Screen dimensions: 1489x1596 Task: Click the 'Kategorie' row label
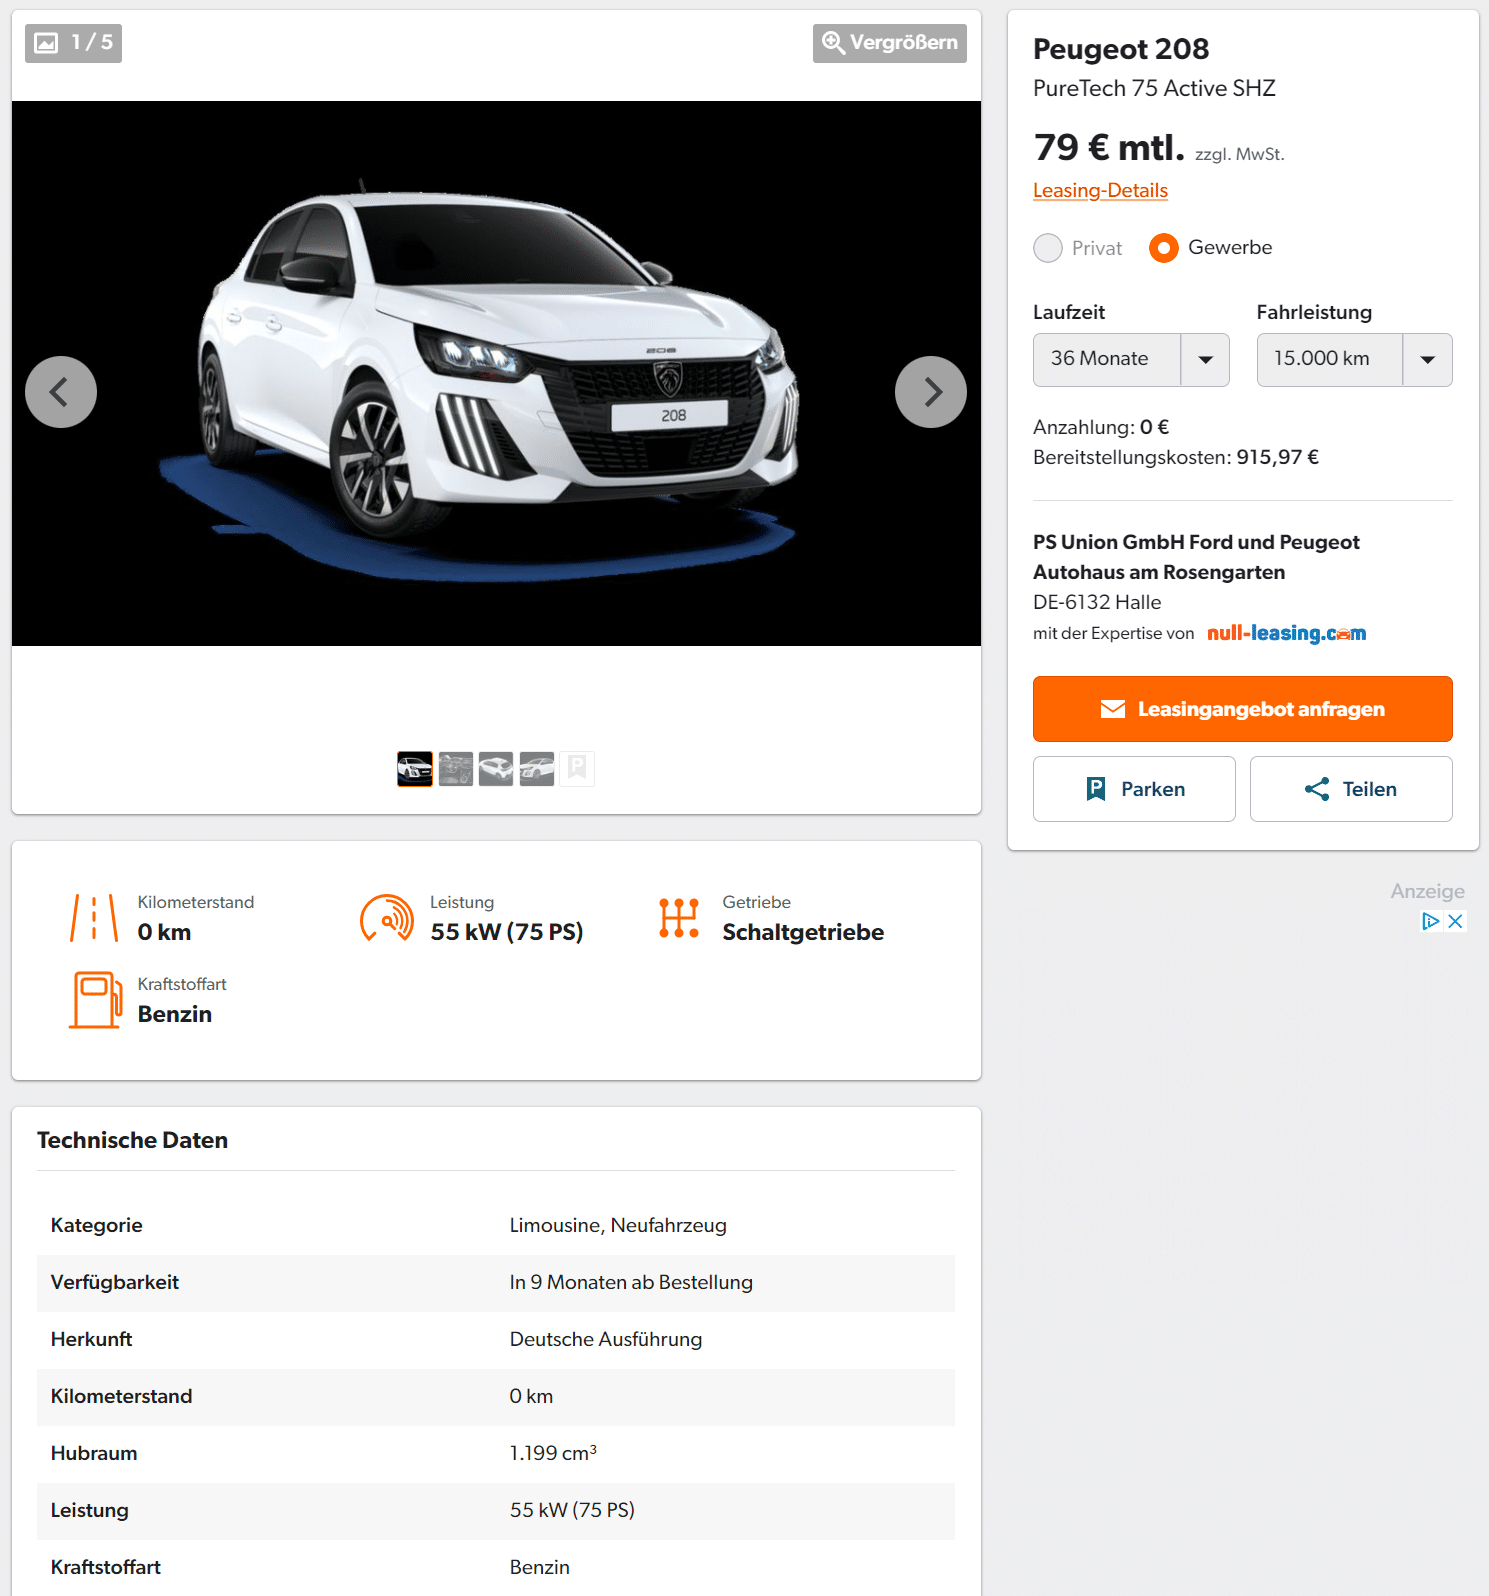click(97, 1225)
